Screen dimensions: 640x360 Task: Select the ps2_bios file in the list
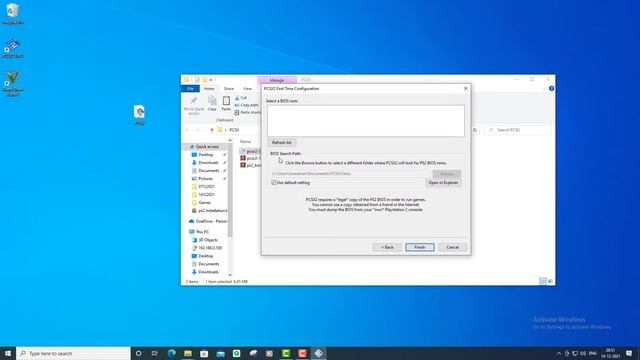click(x=251, y=165)
